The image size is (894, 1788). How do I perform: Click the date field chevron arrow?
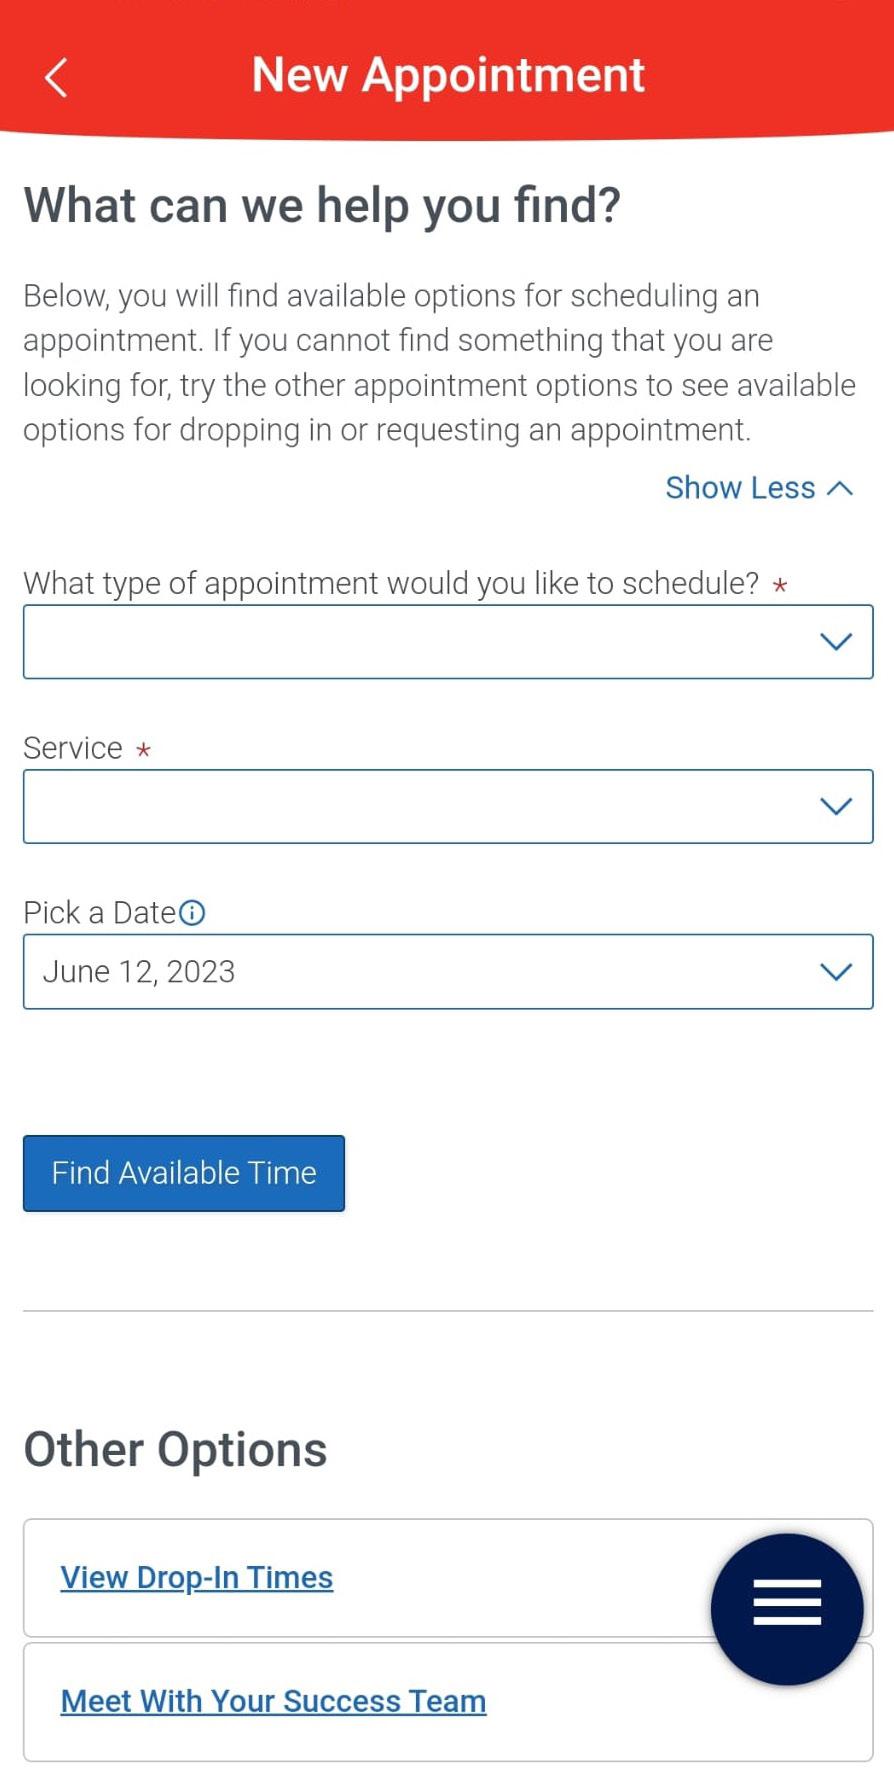835,972
